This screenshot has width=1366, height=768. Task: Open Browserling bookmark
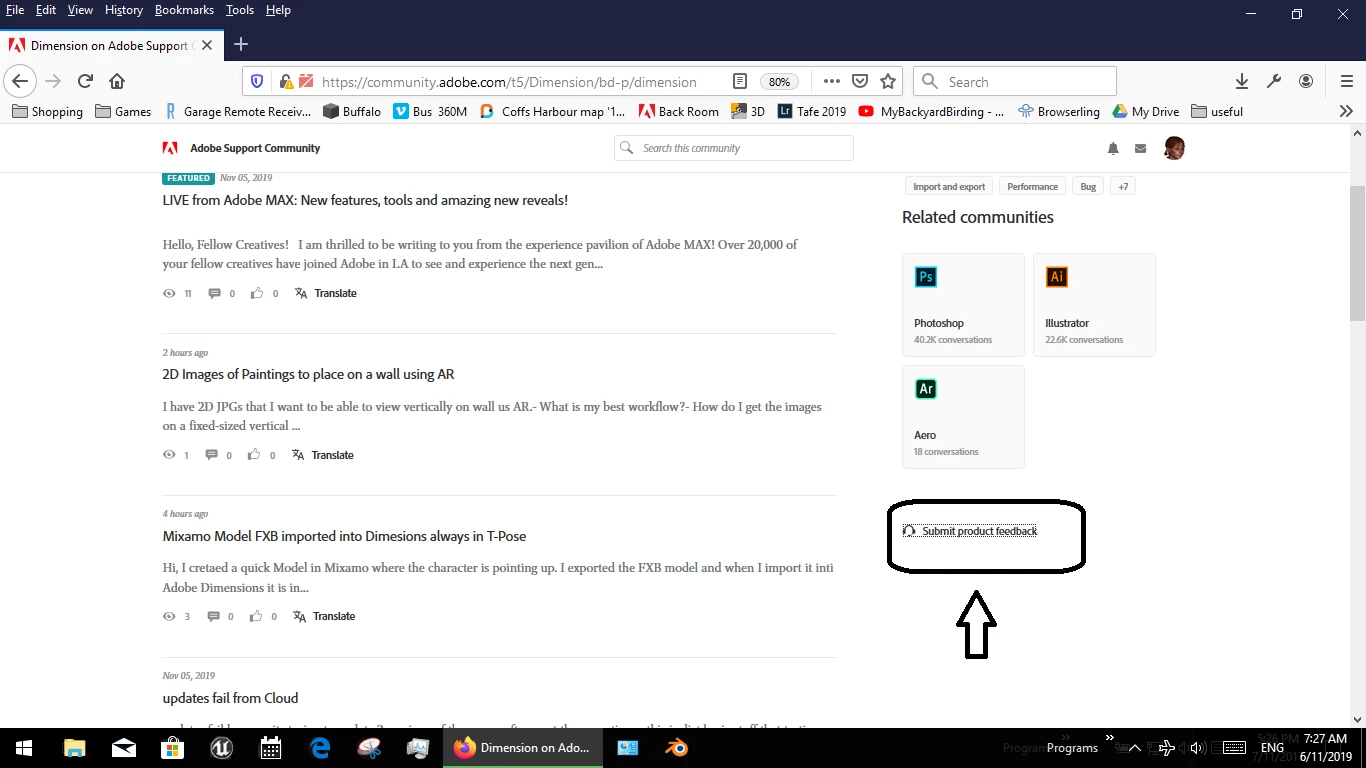tap(1059, 111)
